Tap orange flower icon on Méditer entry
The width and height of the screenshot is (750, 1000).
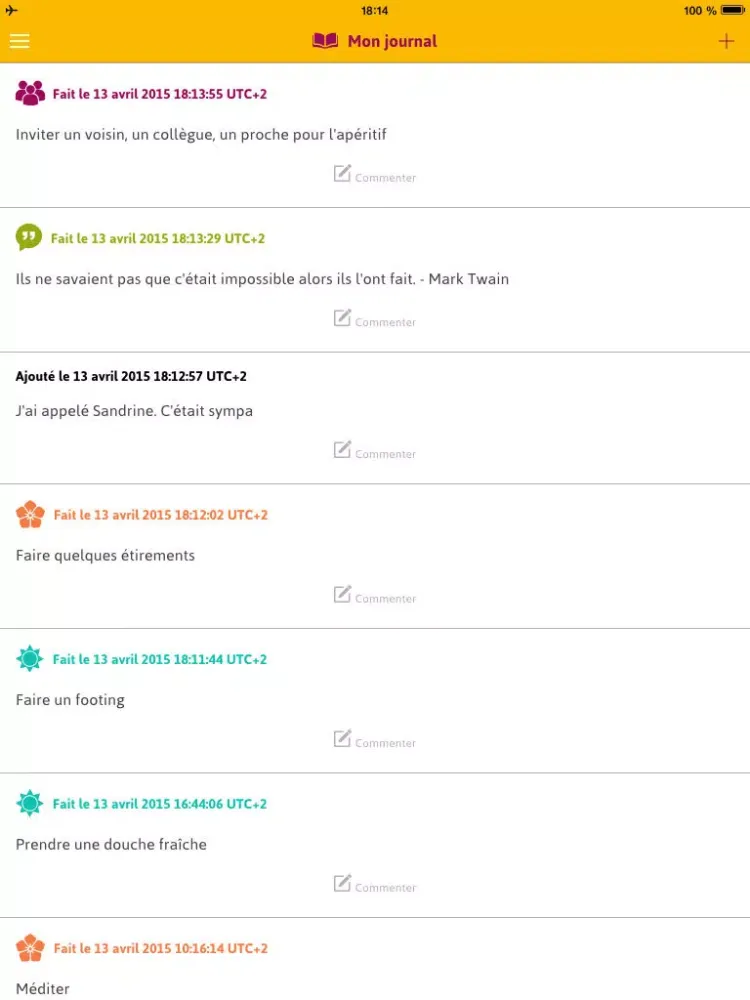pyautogui.click(x=30, y=948)
